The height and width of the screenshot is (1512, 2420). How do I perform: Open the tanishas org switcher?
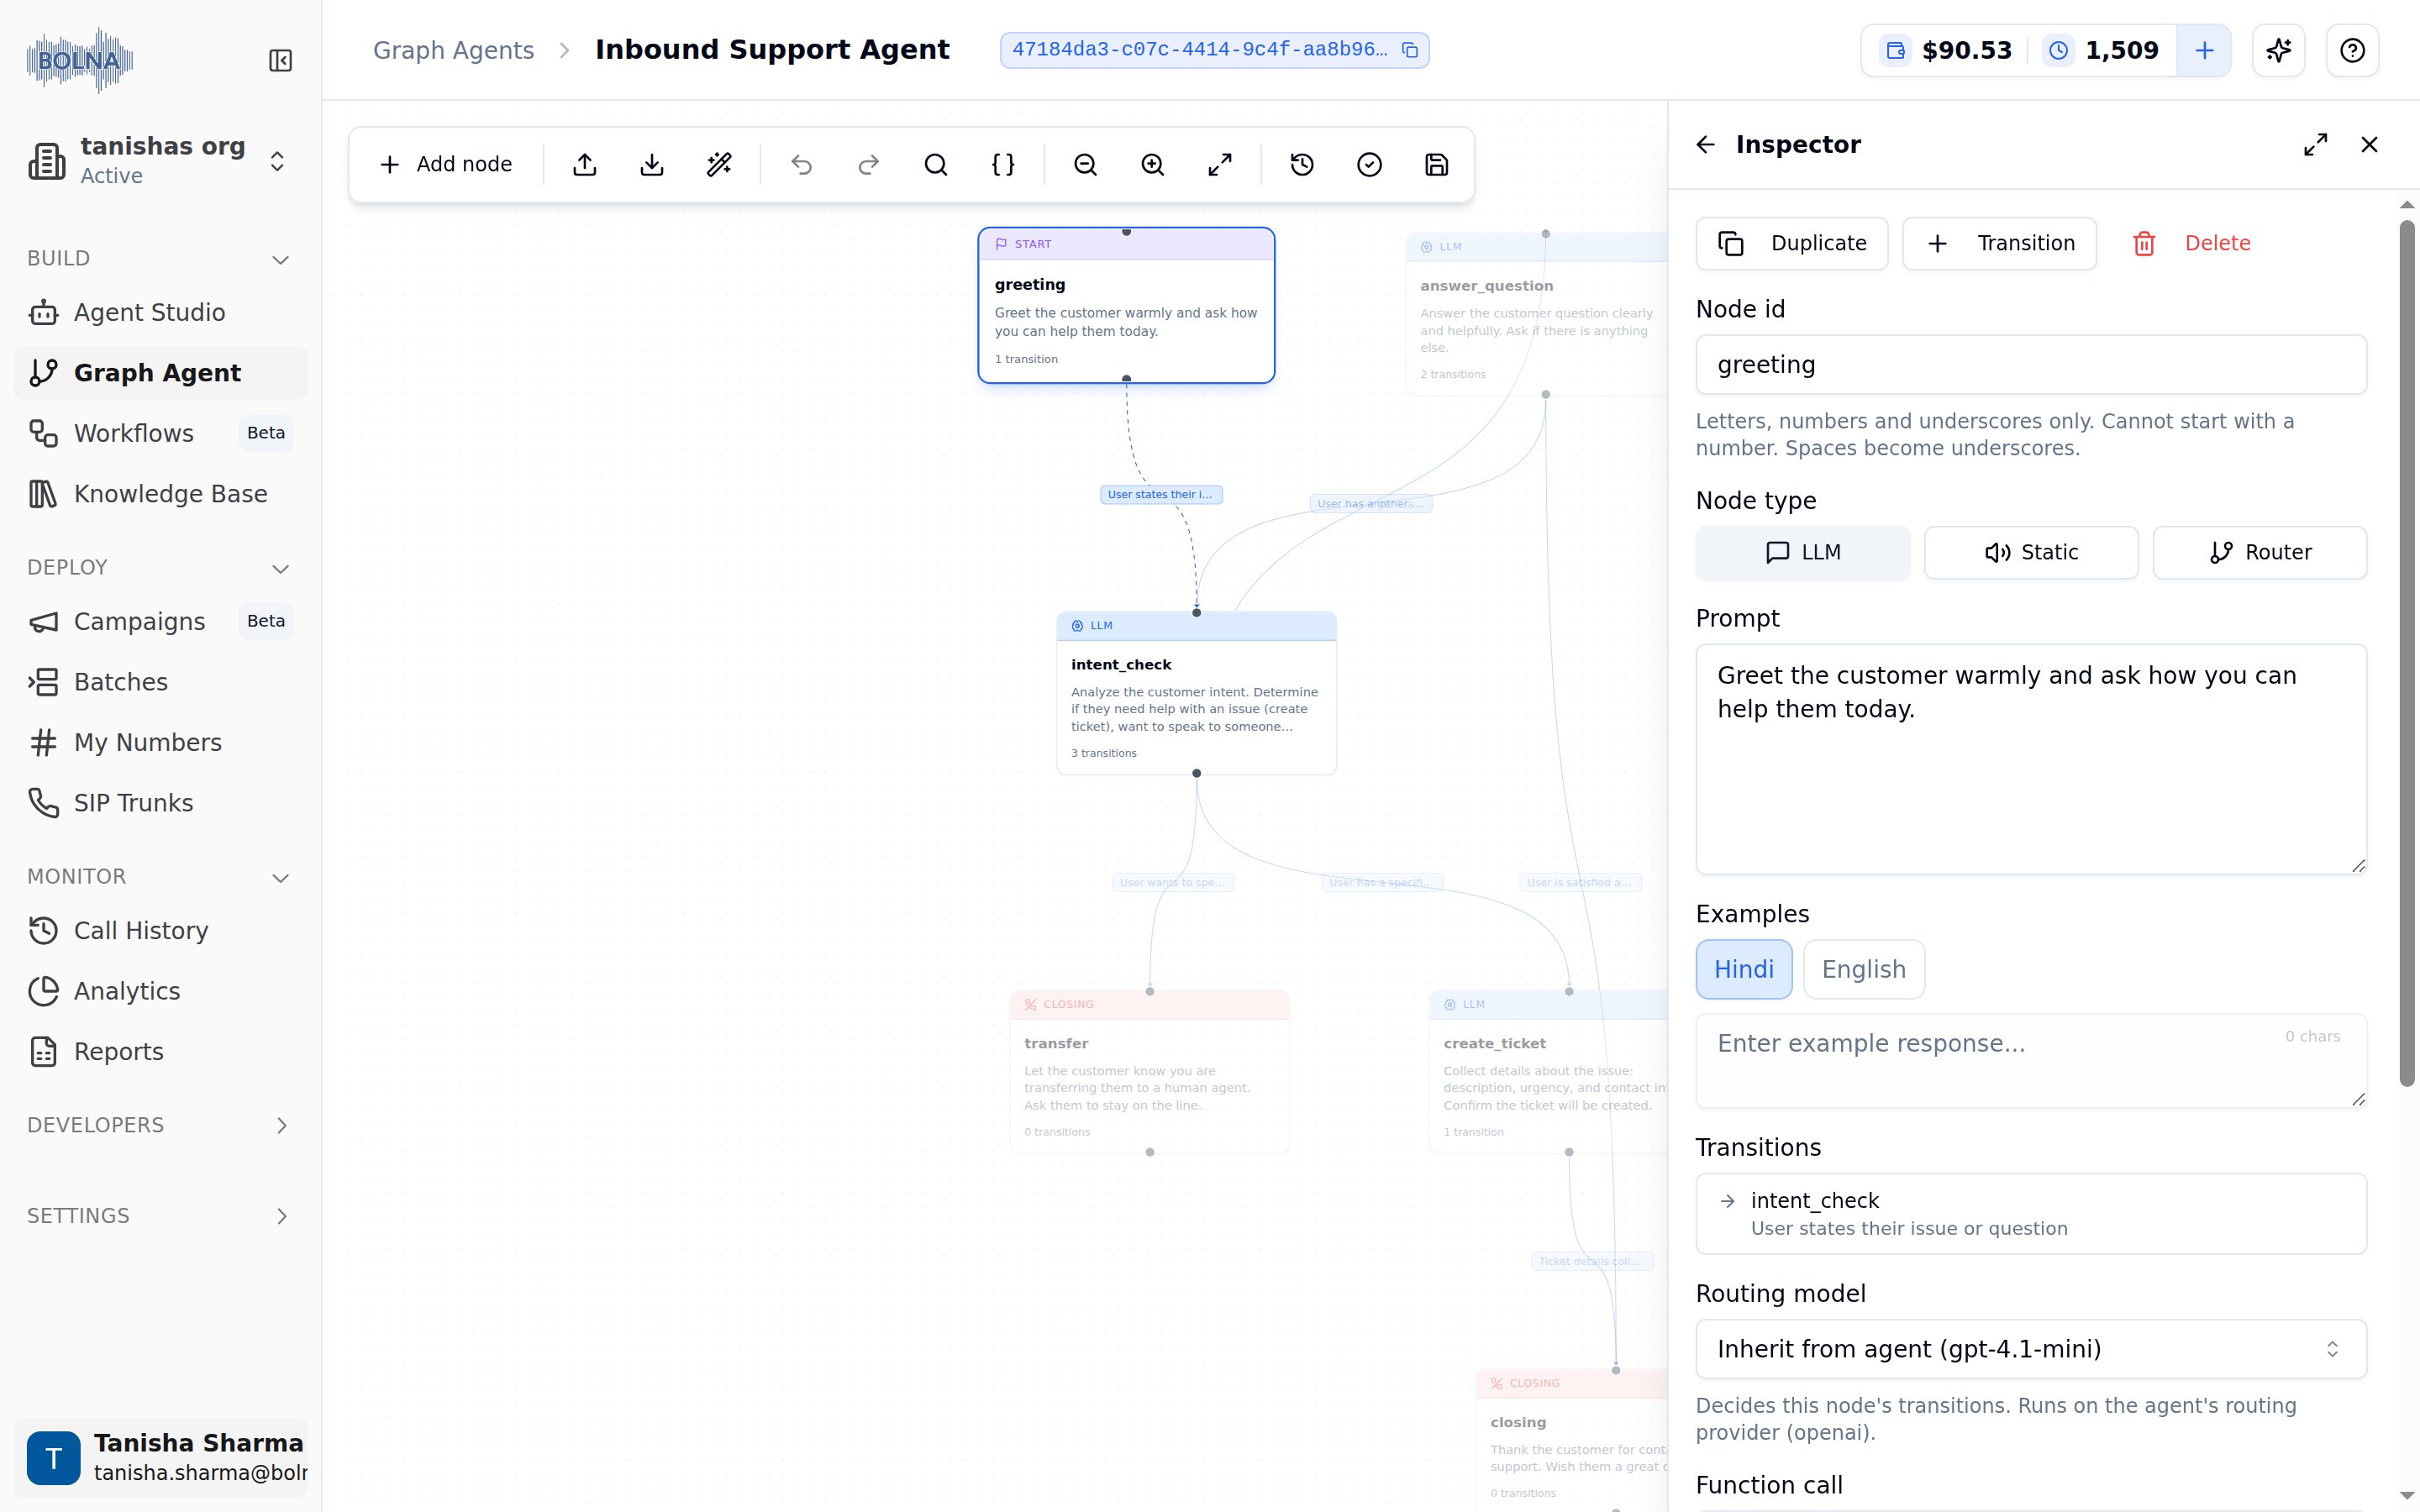pos(160,161)
